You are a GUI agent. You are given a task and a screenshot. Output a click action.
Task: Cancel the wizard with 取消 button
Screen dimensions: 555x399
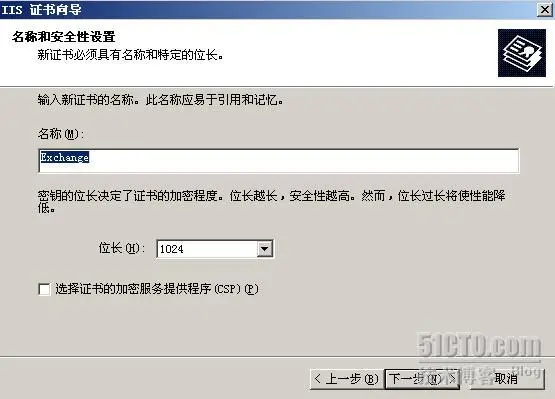coord(506,379)
